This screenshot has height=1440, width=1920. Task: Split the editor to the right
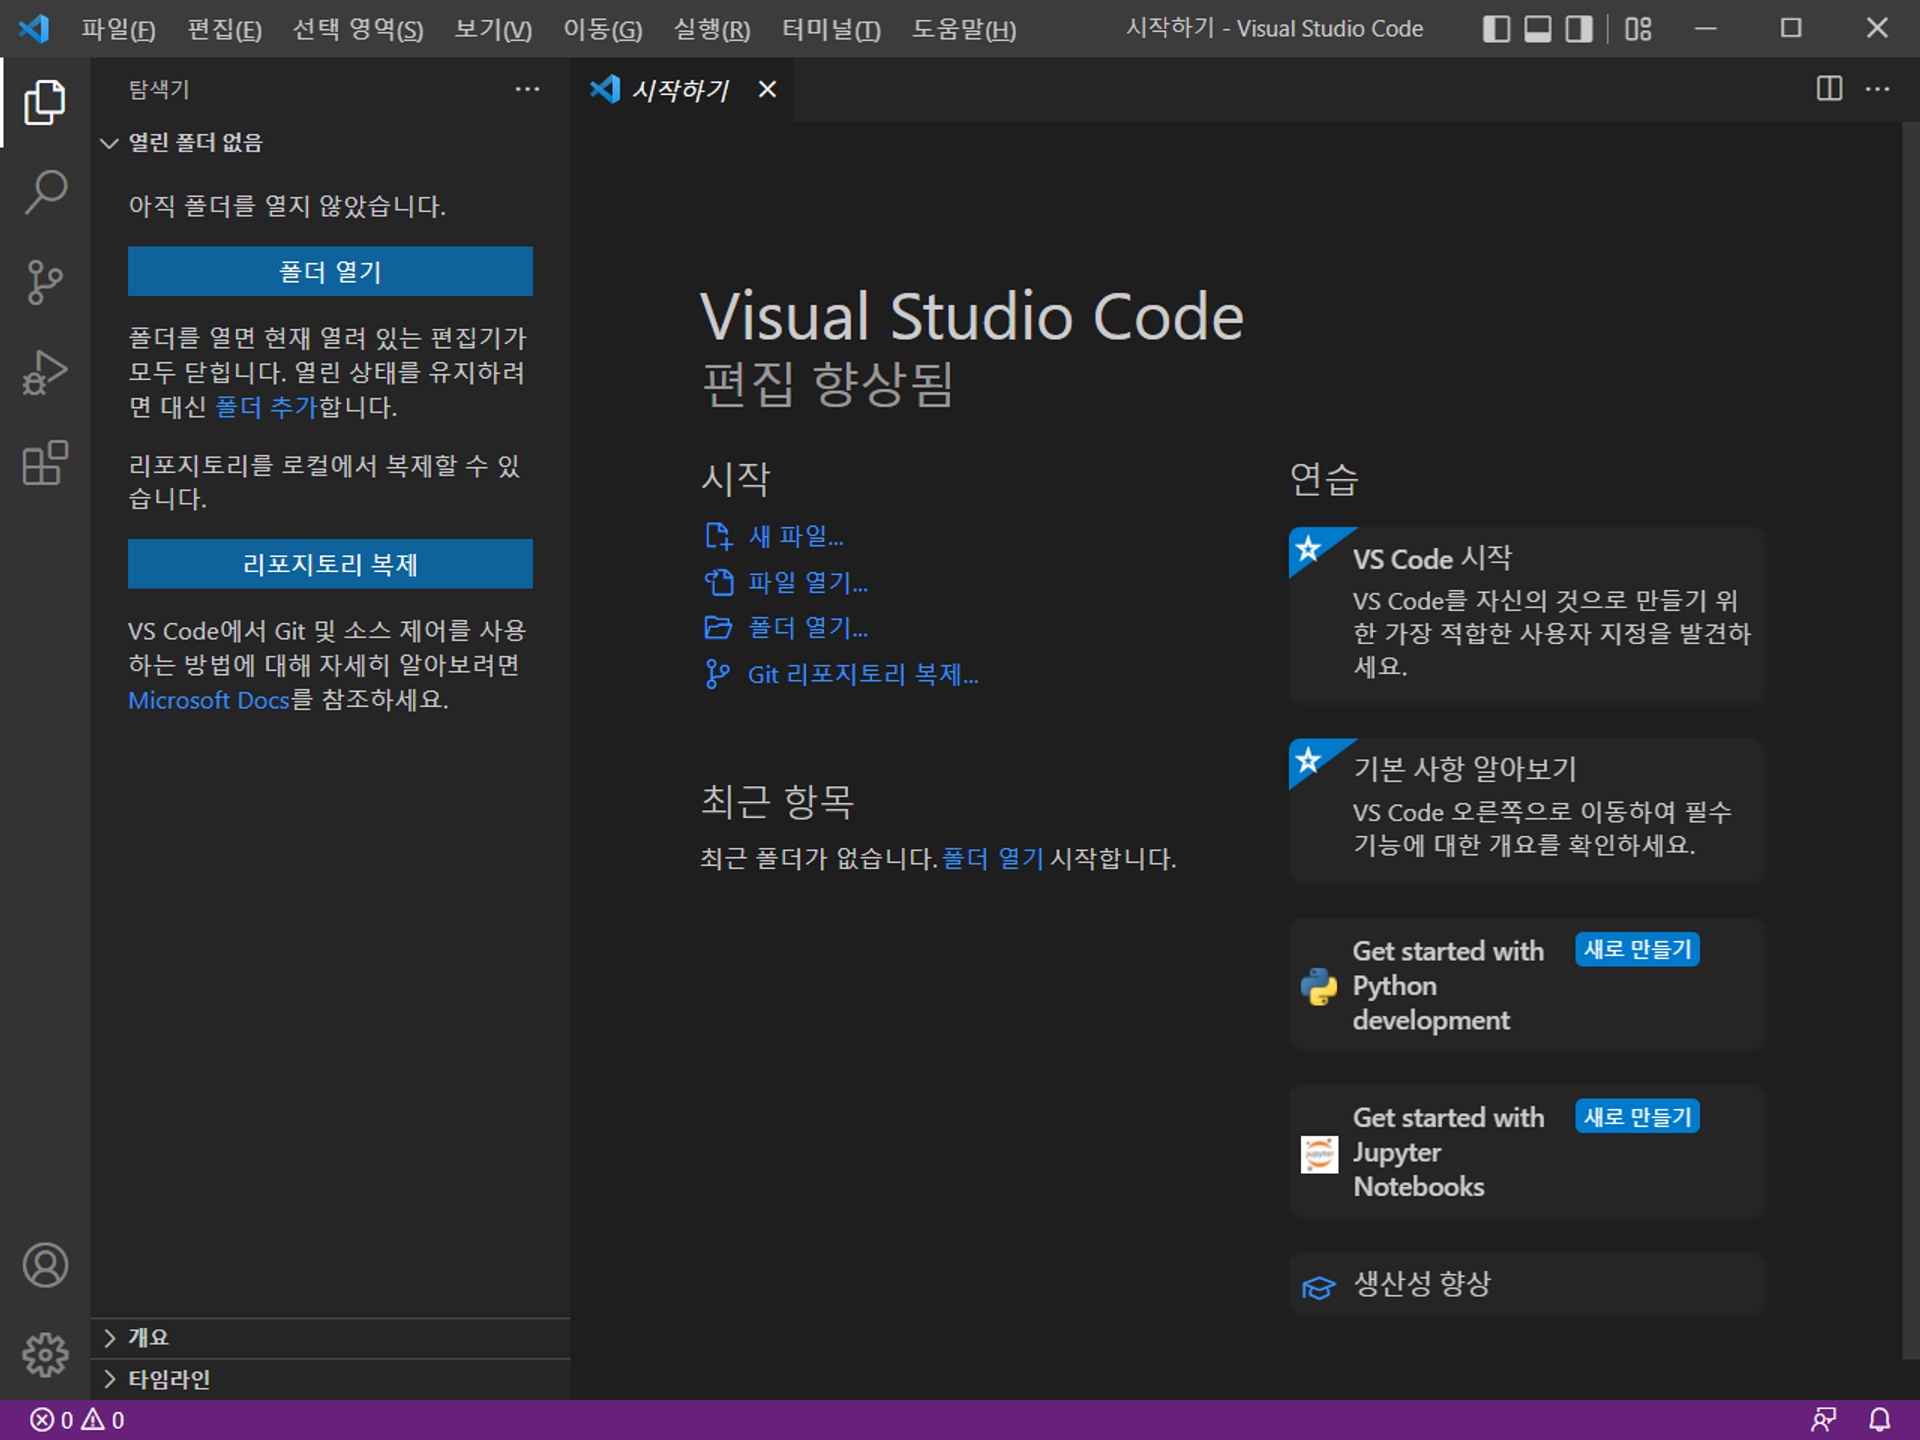click(1829, 89)
